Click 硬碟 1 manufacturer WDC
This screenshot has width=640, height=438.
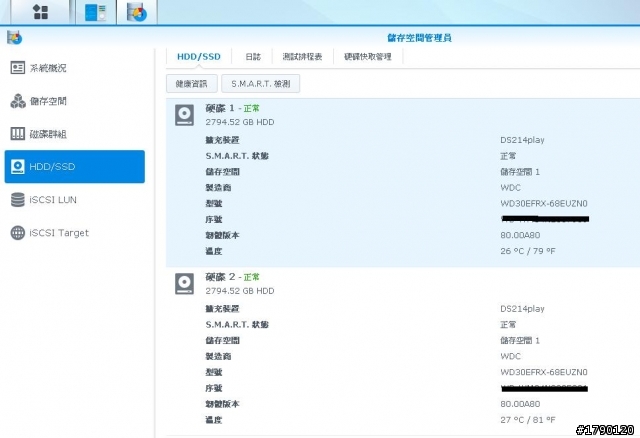click(x=510, y=187)
